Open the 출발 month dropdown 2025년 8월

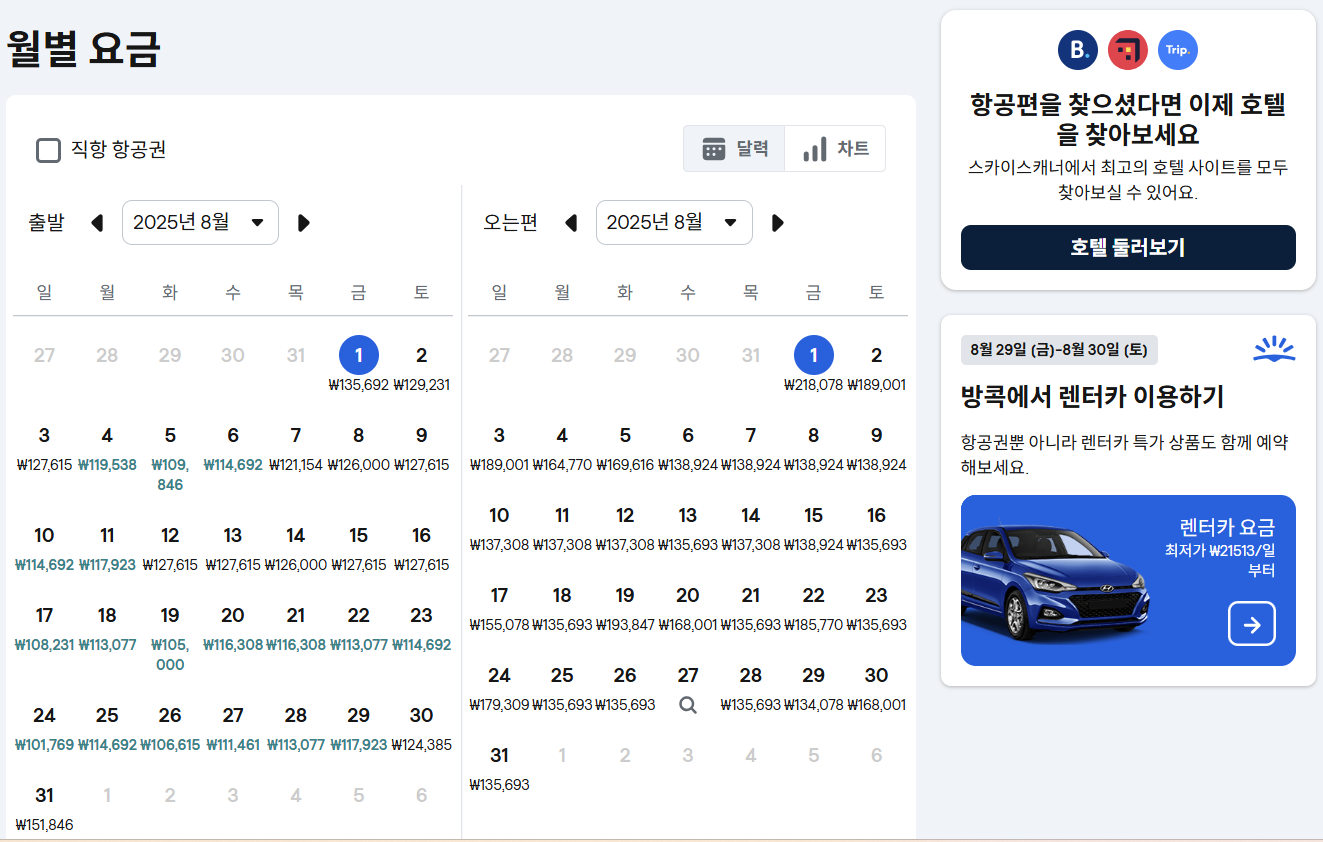coord(200,222)
